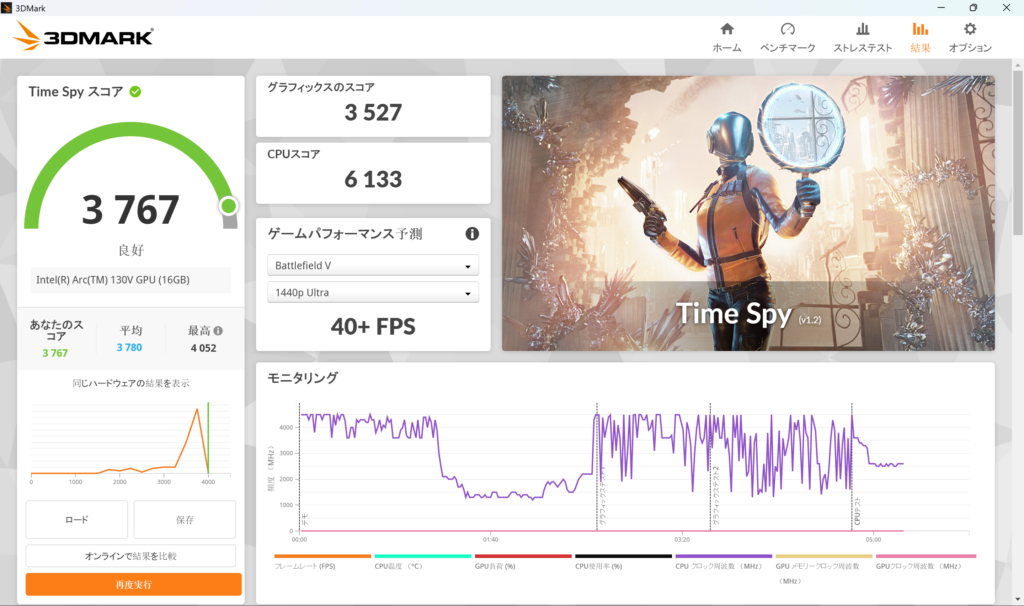This screenshot has height=606, width=1024.
Task: Click the info icon next to 最高
Action: [x=218, y=331]
